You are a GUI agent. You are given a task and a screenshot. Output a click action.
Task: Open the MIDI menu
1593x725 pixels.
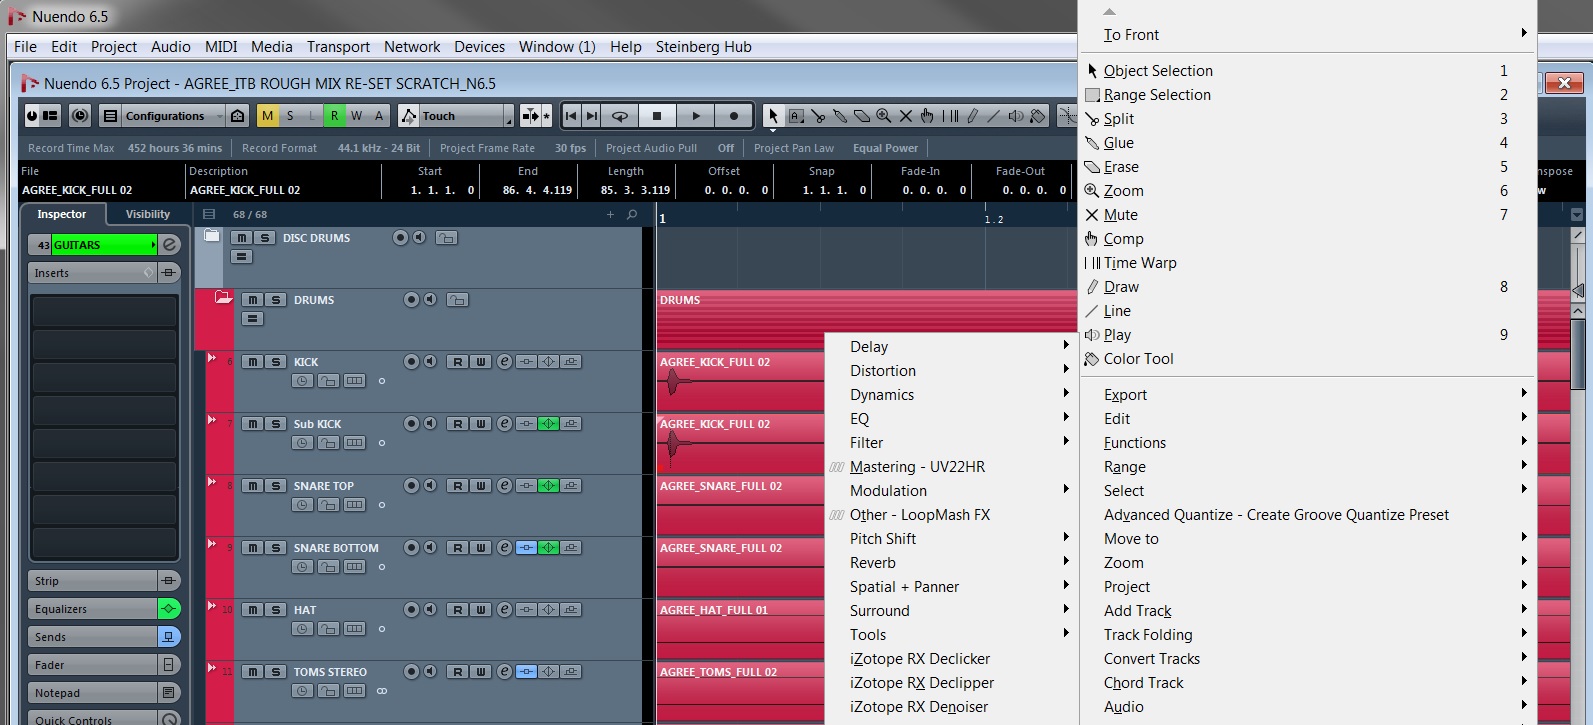pyautogui.click(x=221, y=47)
